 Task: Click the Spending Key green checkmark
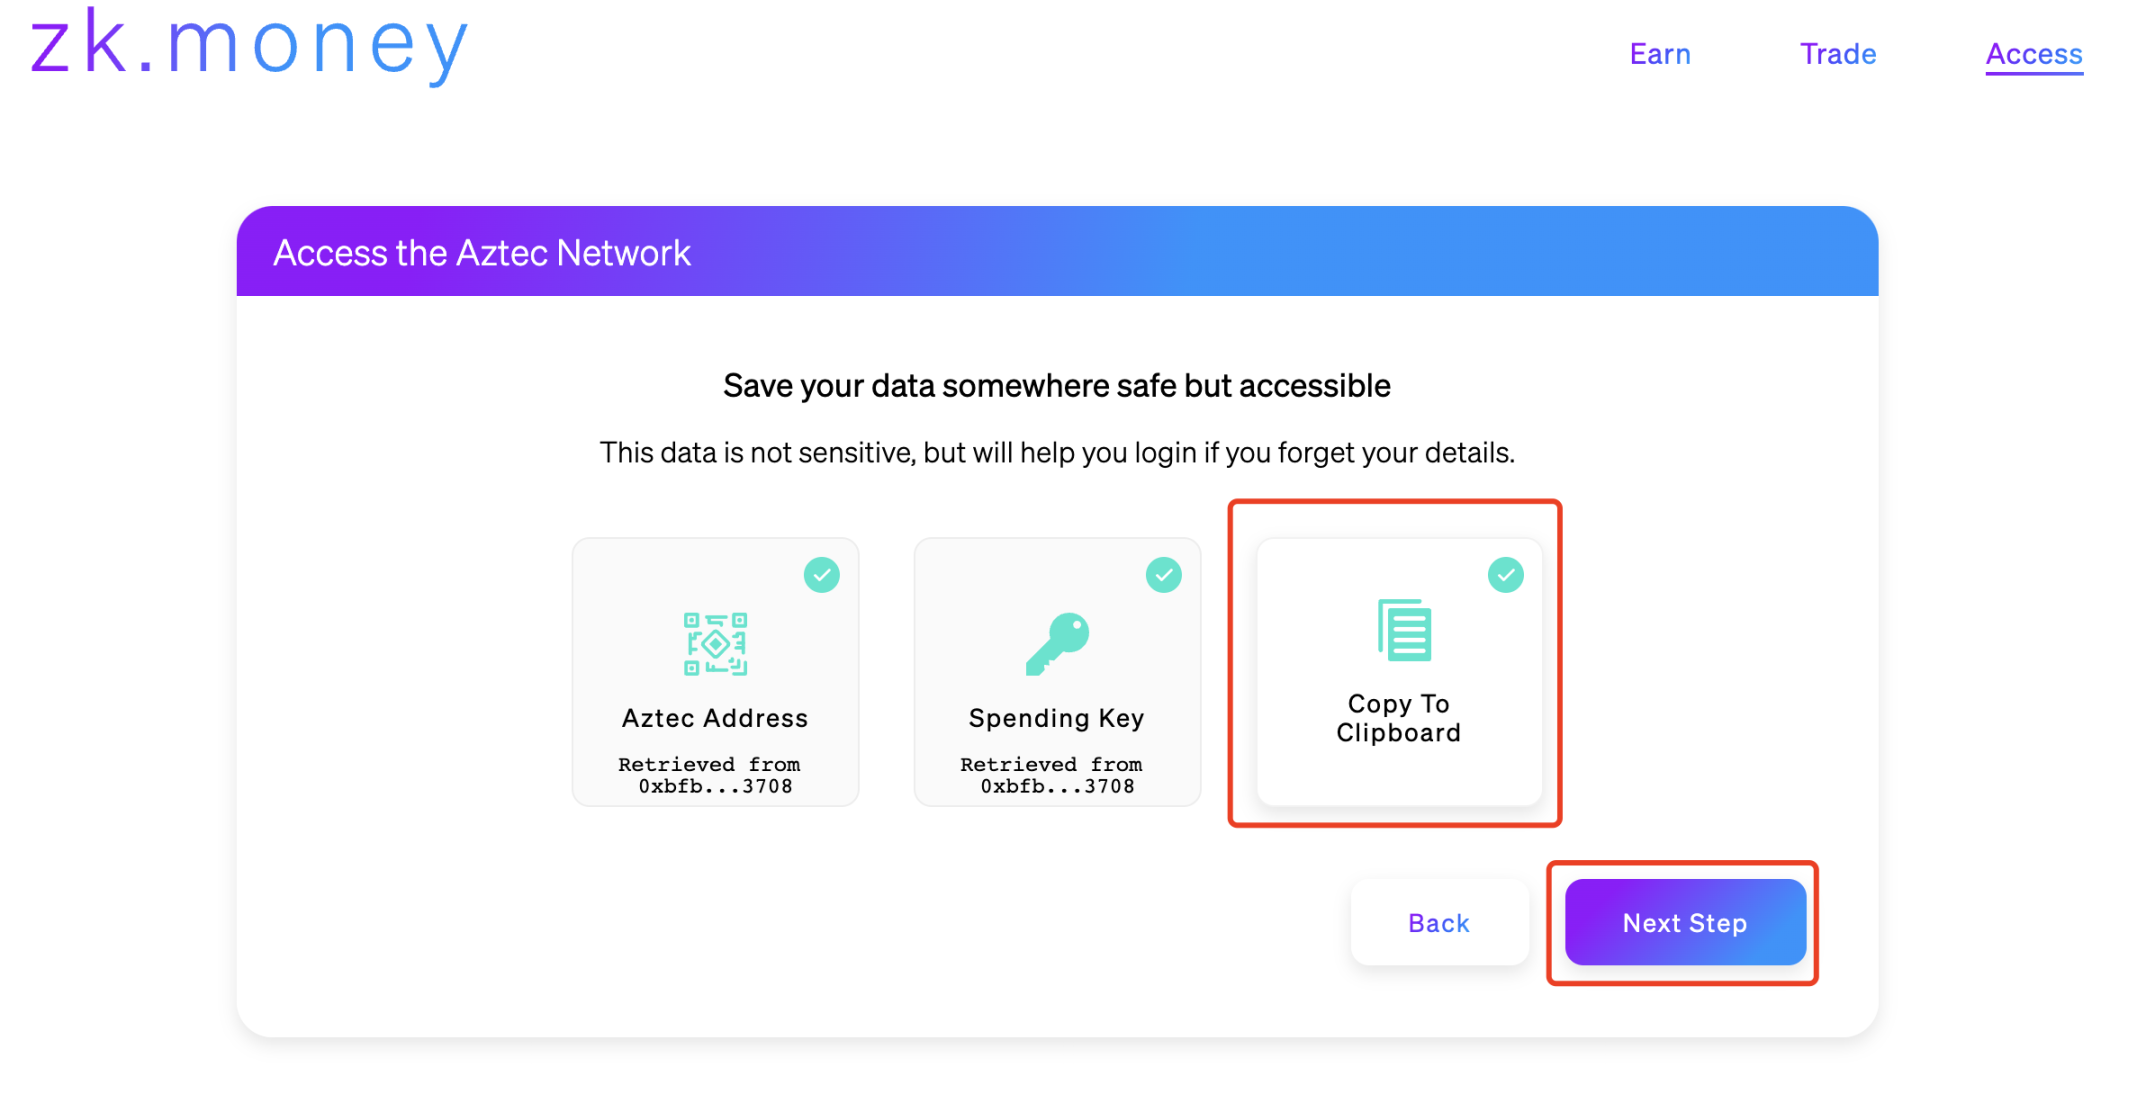click(1163, 575)
